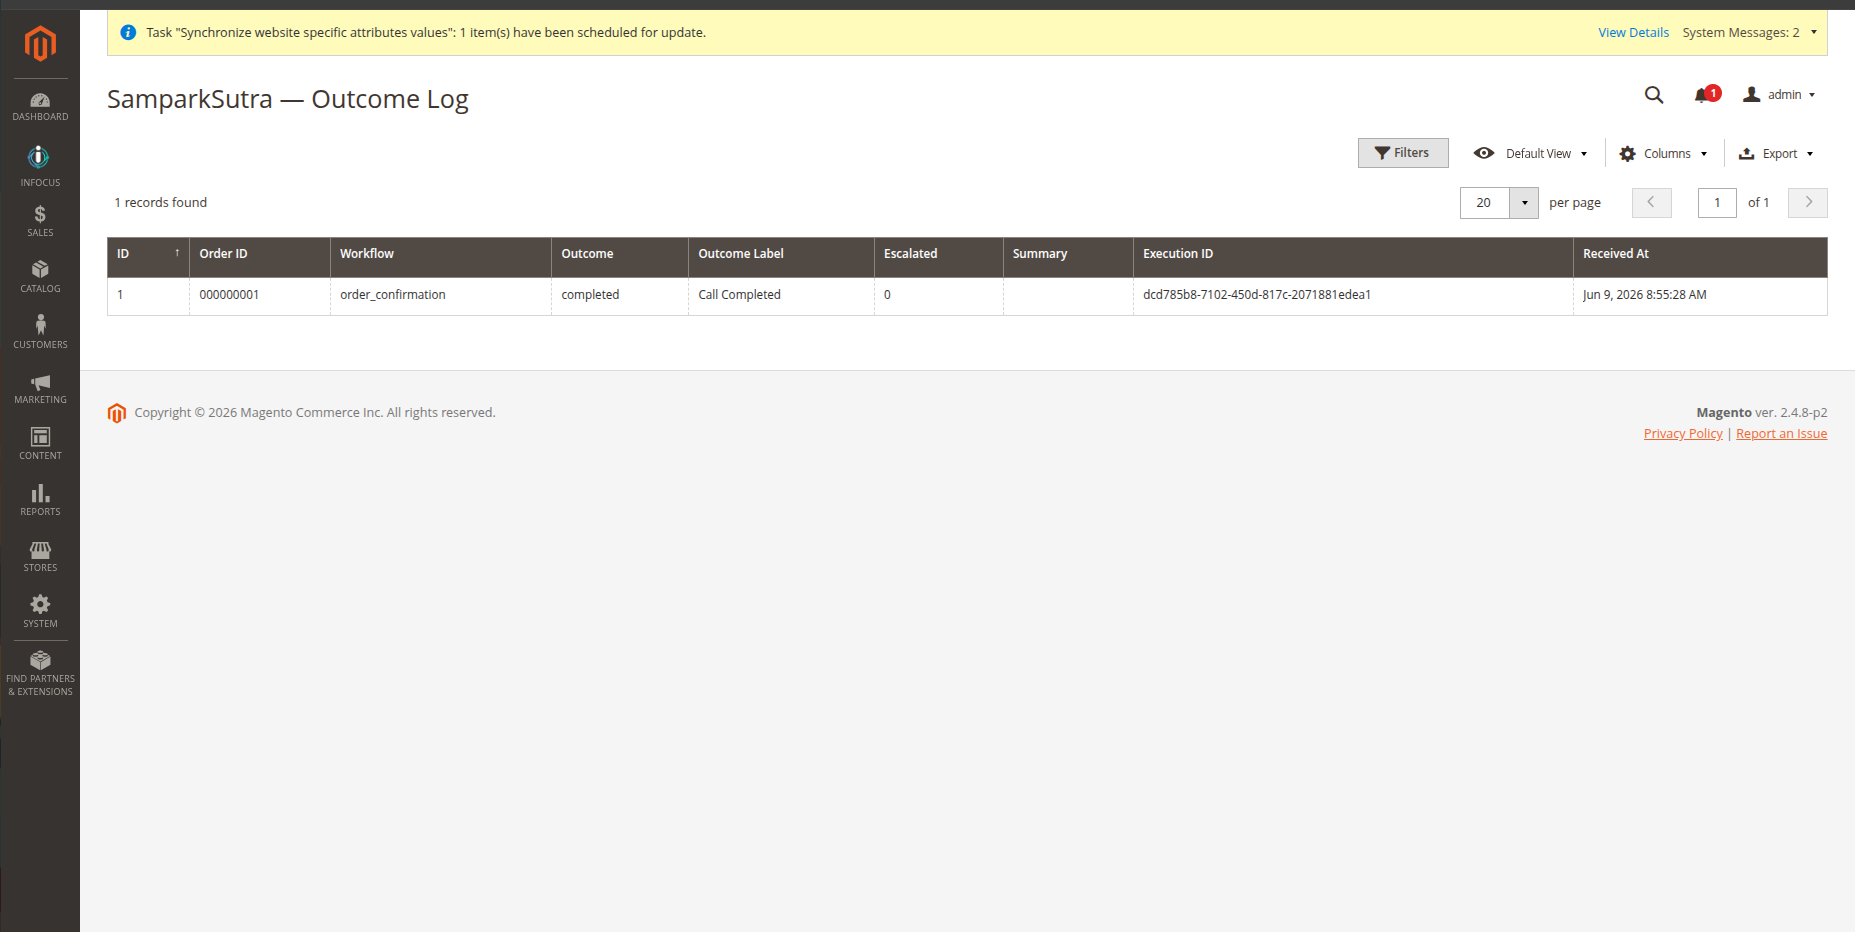Open the Reports sidebar menu

click(x=40, y=501)
